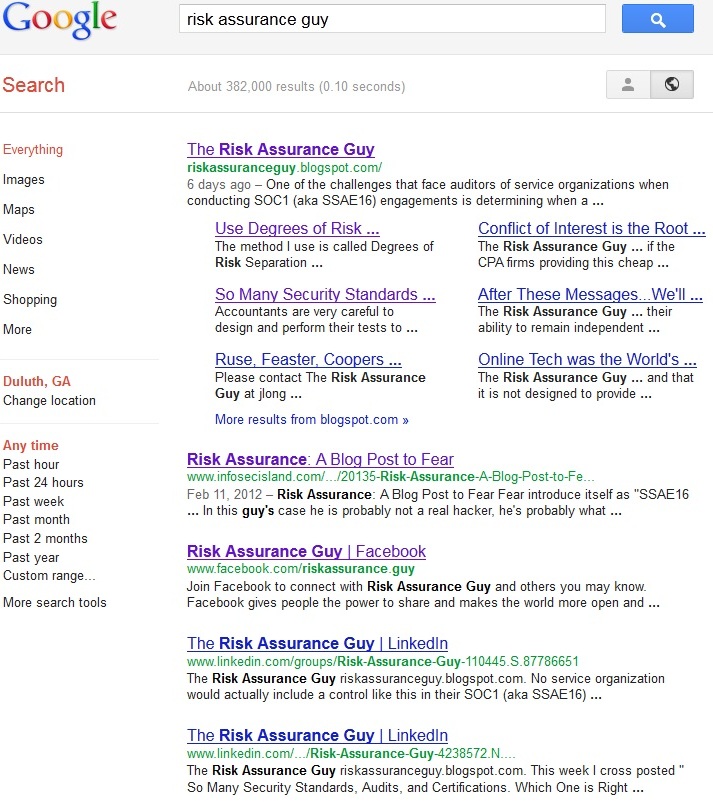Viewport: 713px width, 808px height.
Task: Switch to News results
Action: coord(19,269)
